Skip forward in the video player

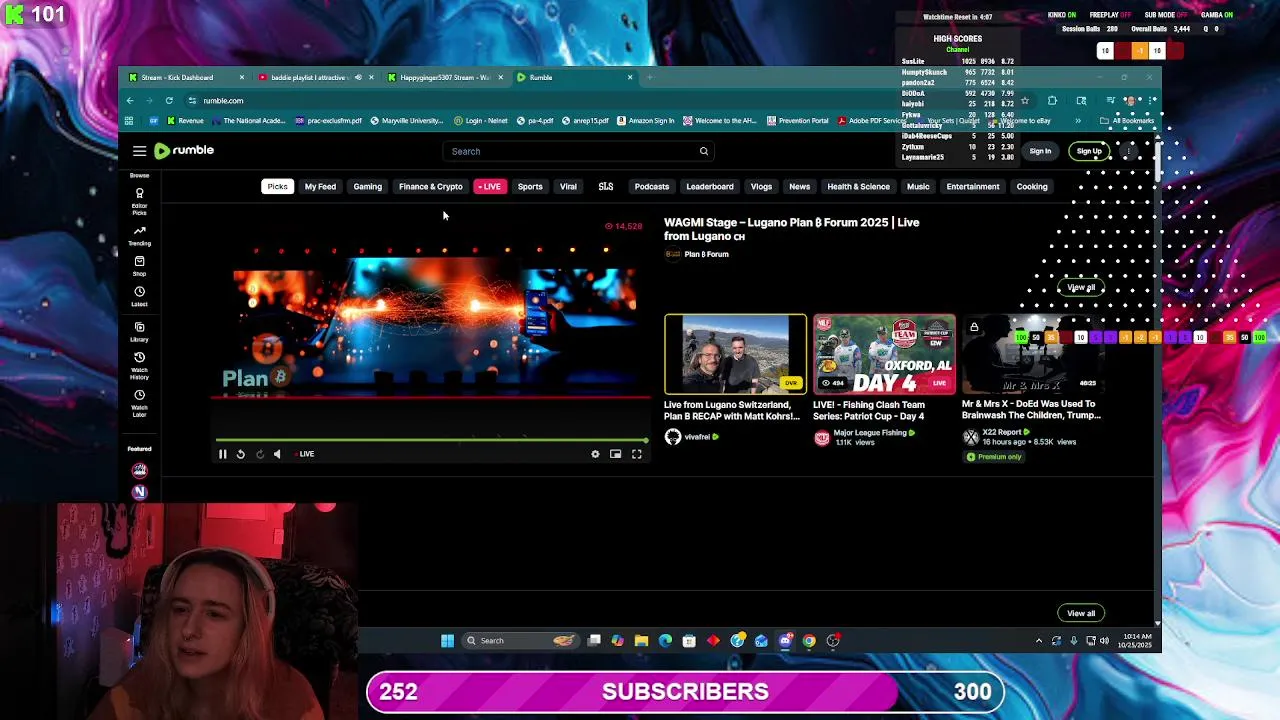coord(259,454)
